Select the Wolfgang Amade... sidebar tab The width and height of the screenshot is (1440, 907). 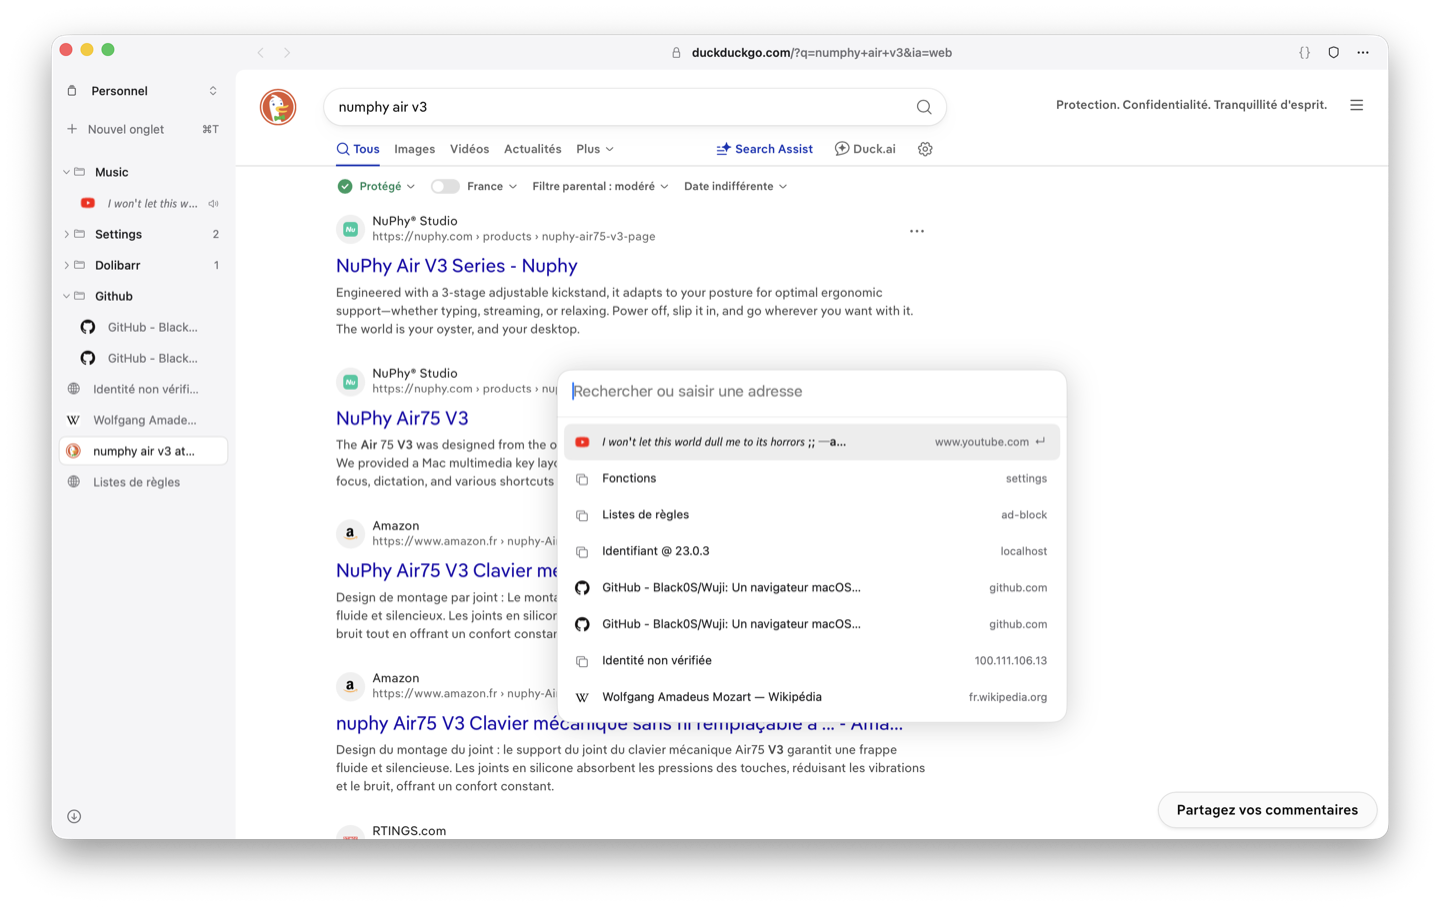point(143,420)
